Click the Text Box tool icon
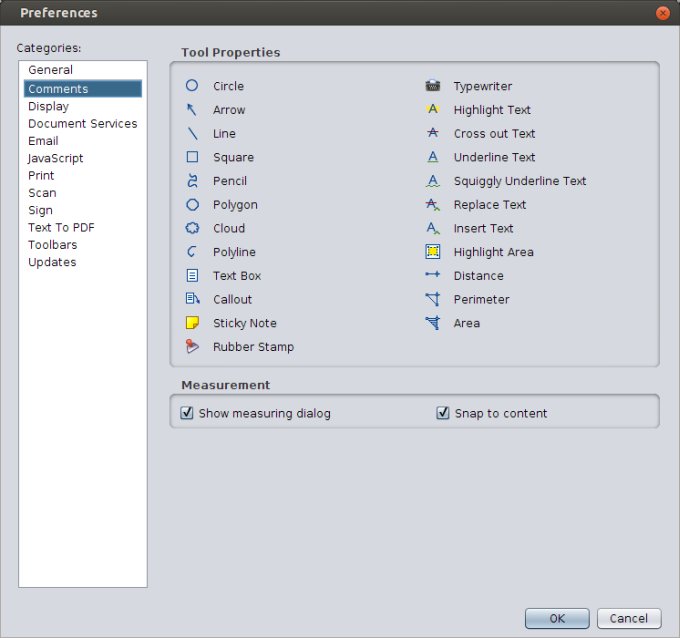Screen dimensions: 680x638 click(x=192, y=275)
